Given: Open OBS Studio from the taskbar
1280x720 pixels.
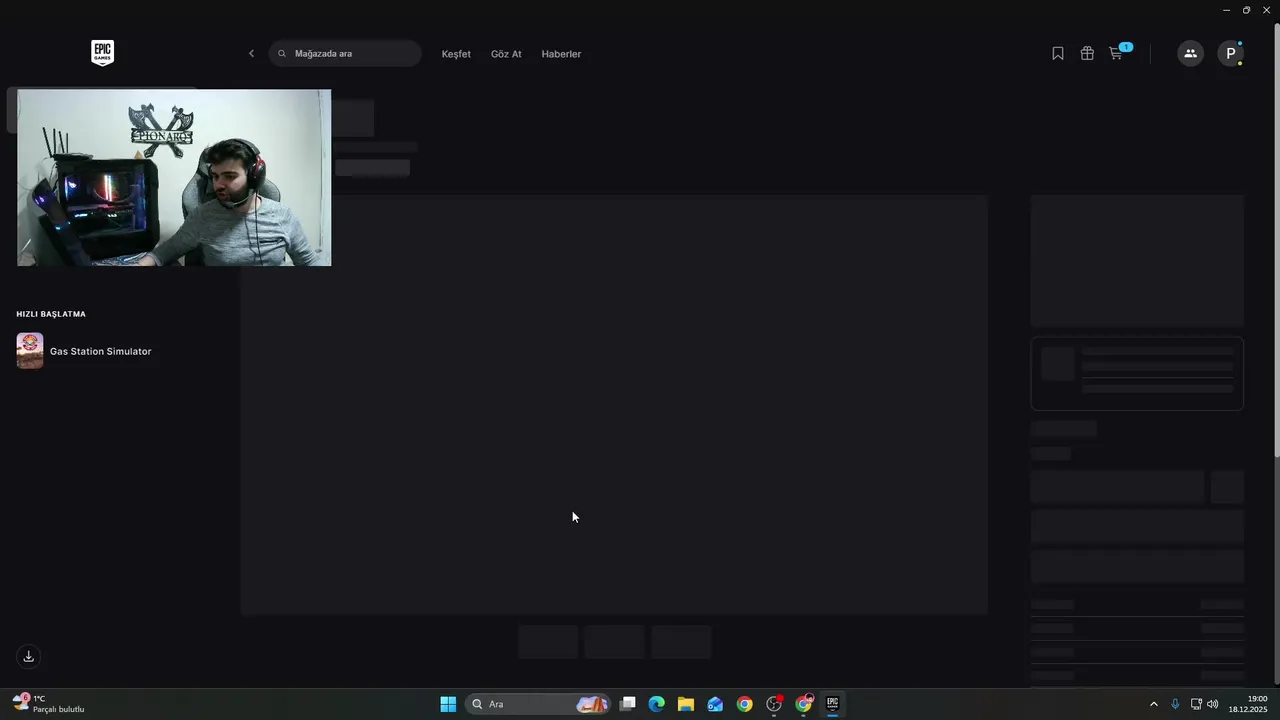Looking at the screenshot, I should (x=774, y=704).
